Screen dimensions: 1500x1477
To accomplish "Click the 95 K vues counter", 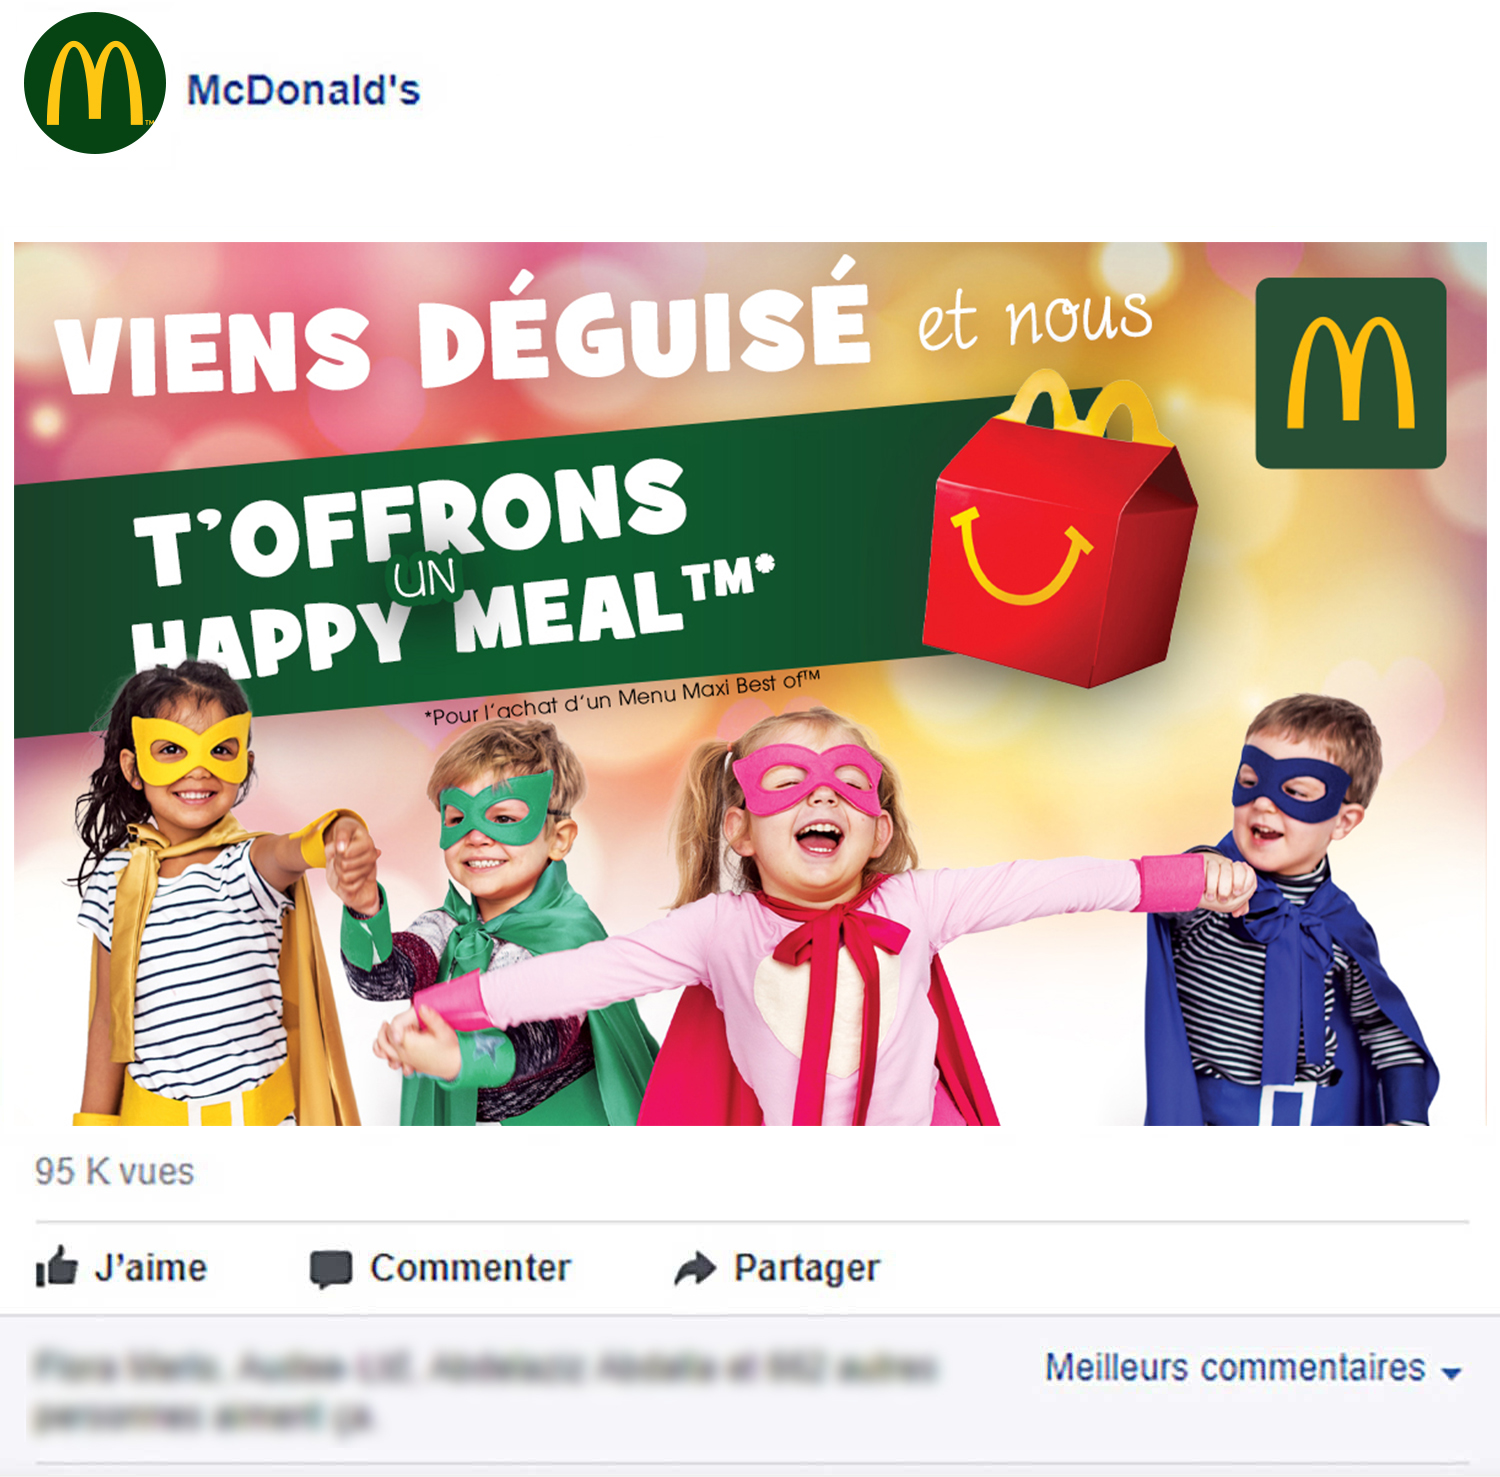I will click(115, 1171).
